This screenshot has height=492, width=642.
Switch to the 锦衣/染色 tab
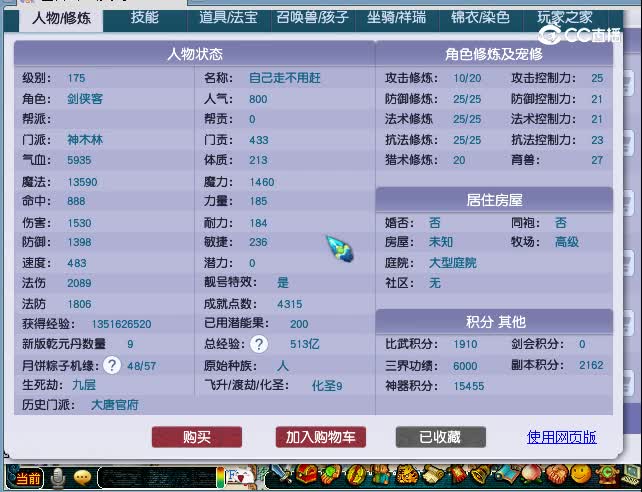click(x=480, y=18)
